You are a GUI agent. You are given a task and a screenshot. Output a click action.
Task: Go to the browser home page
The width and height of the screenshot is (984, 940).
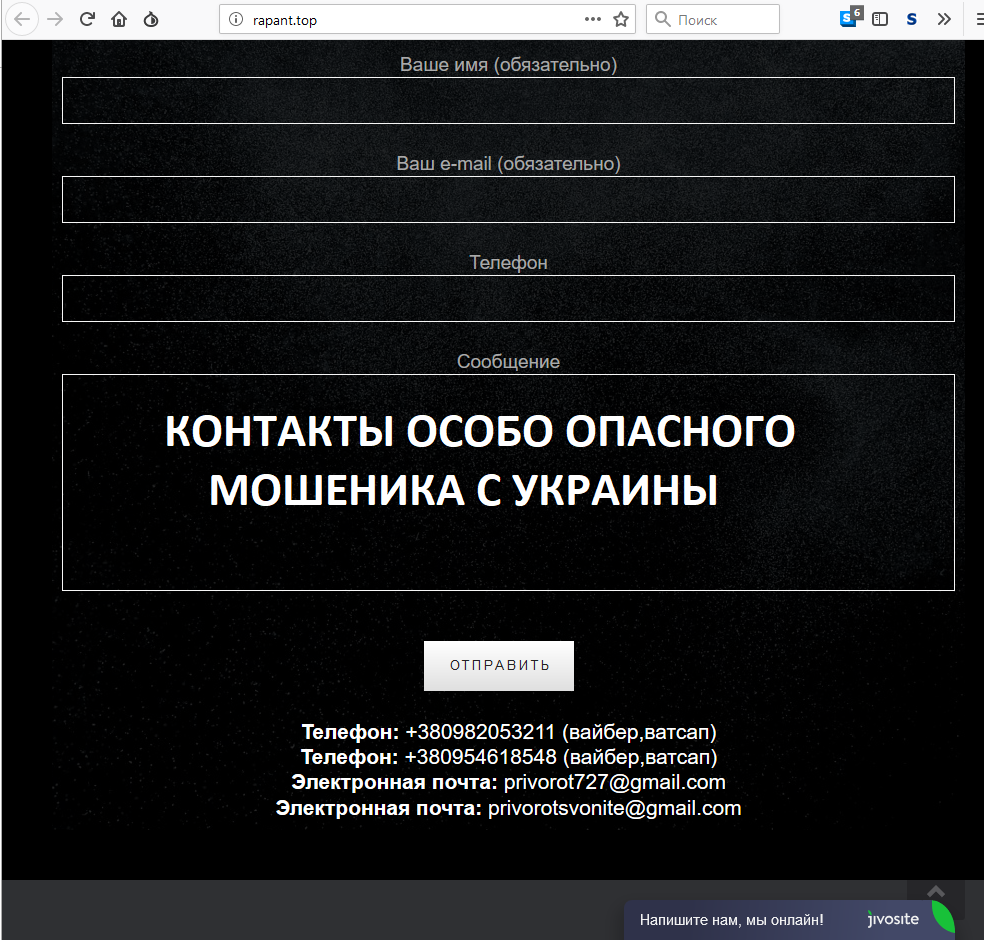[x=119, y=19]
